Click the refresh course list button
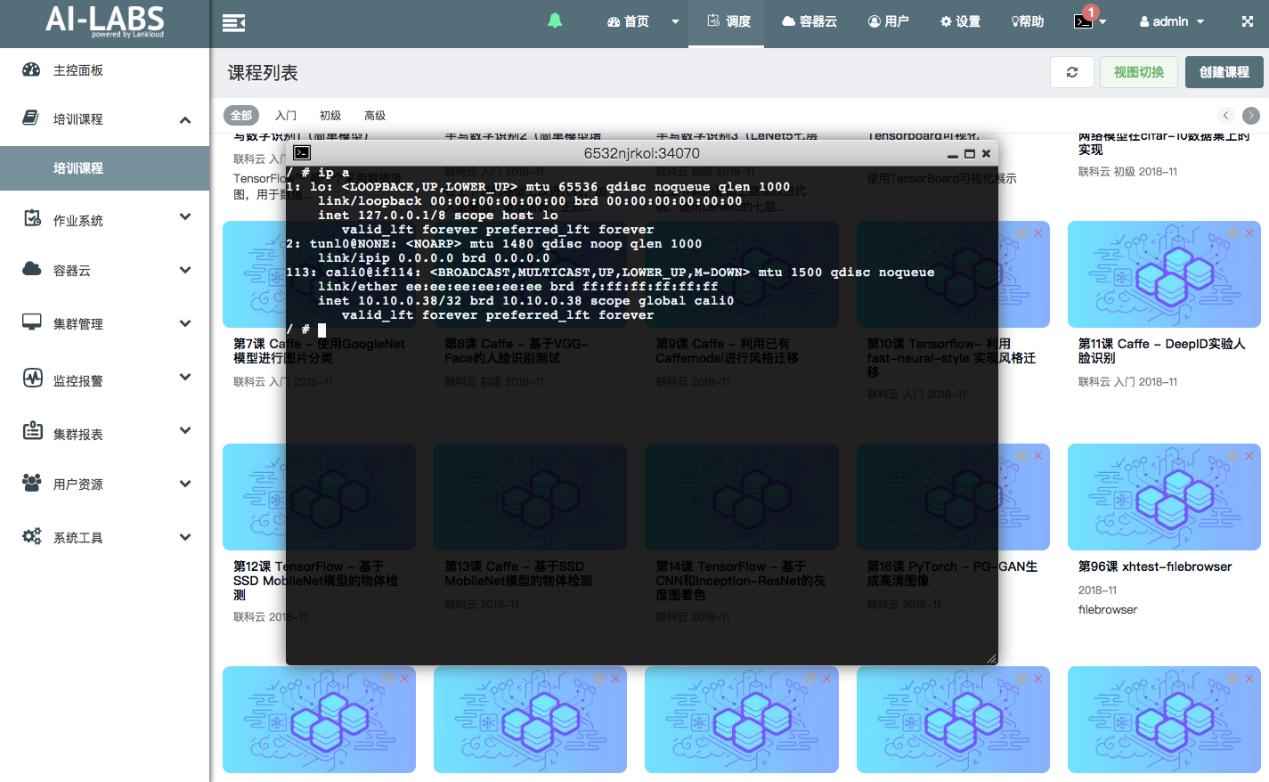The height and width of the screenshot is (782, 1269). point(1071,72)
